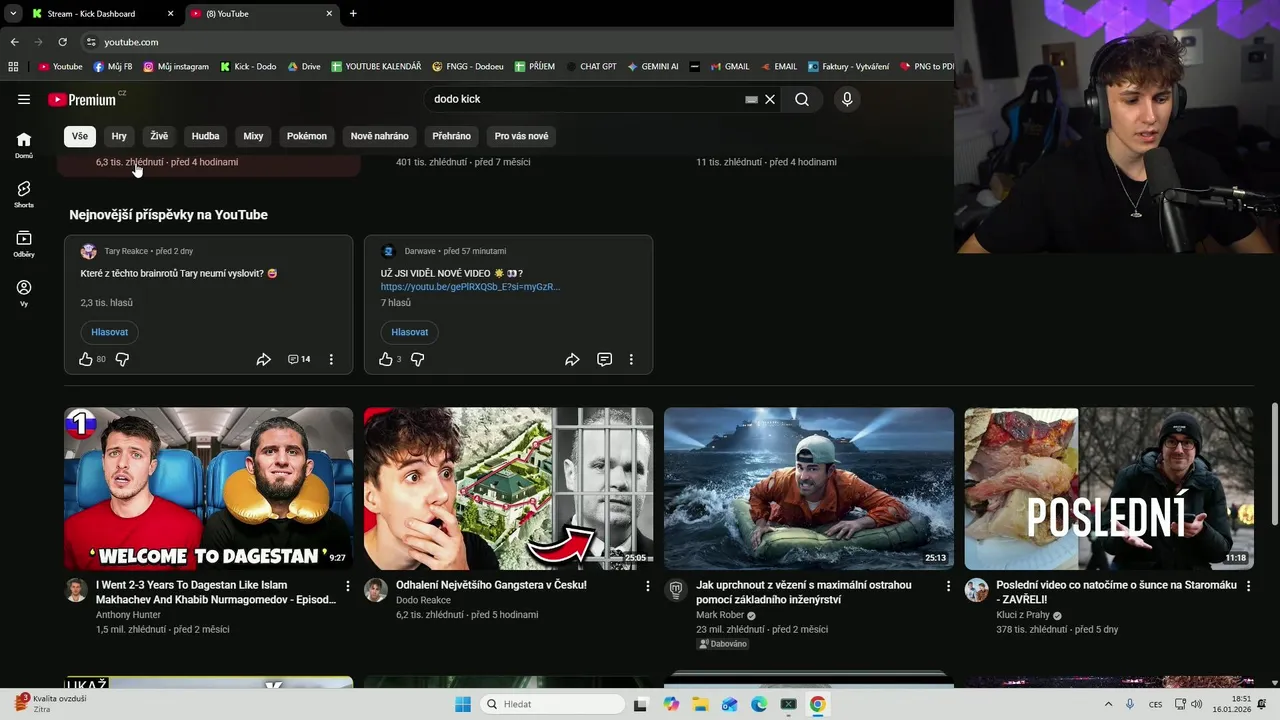Screen dimensions: 1280x720
Task: Open the Anthony Hunter channel link
Action: click(128, 615)
